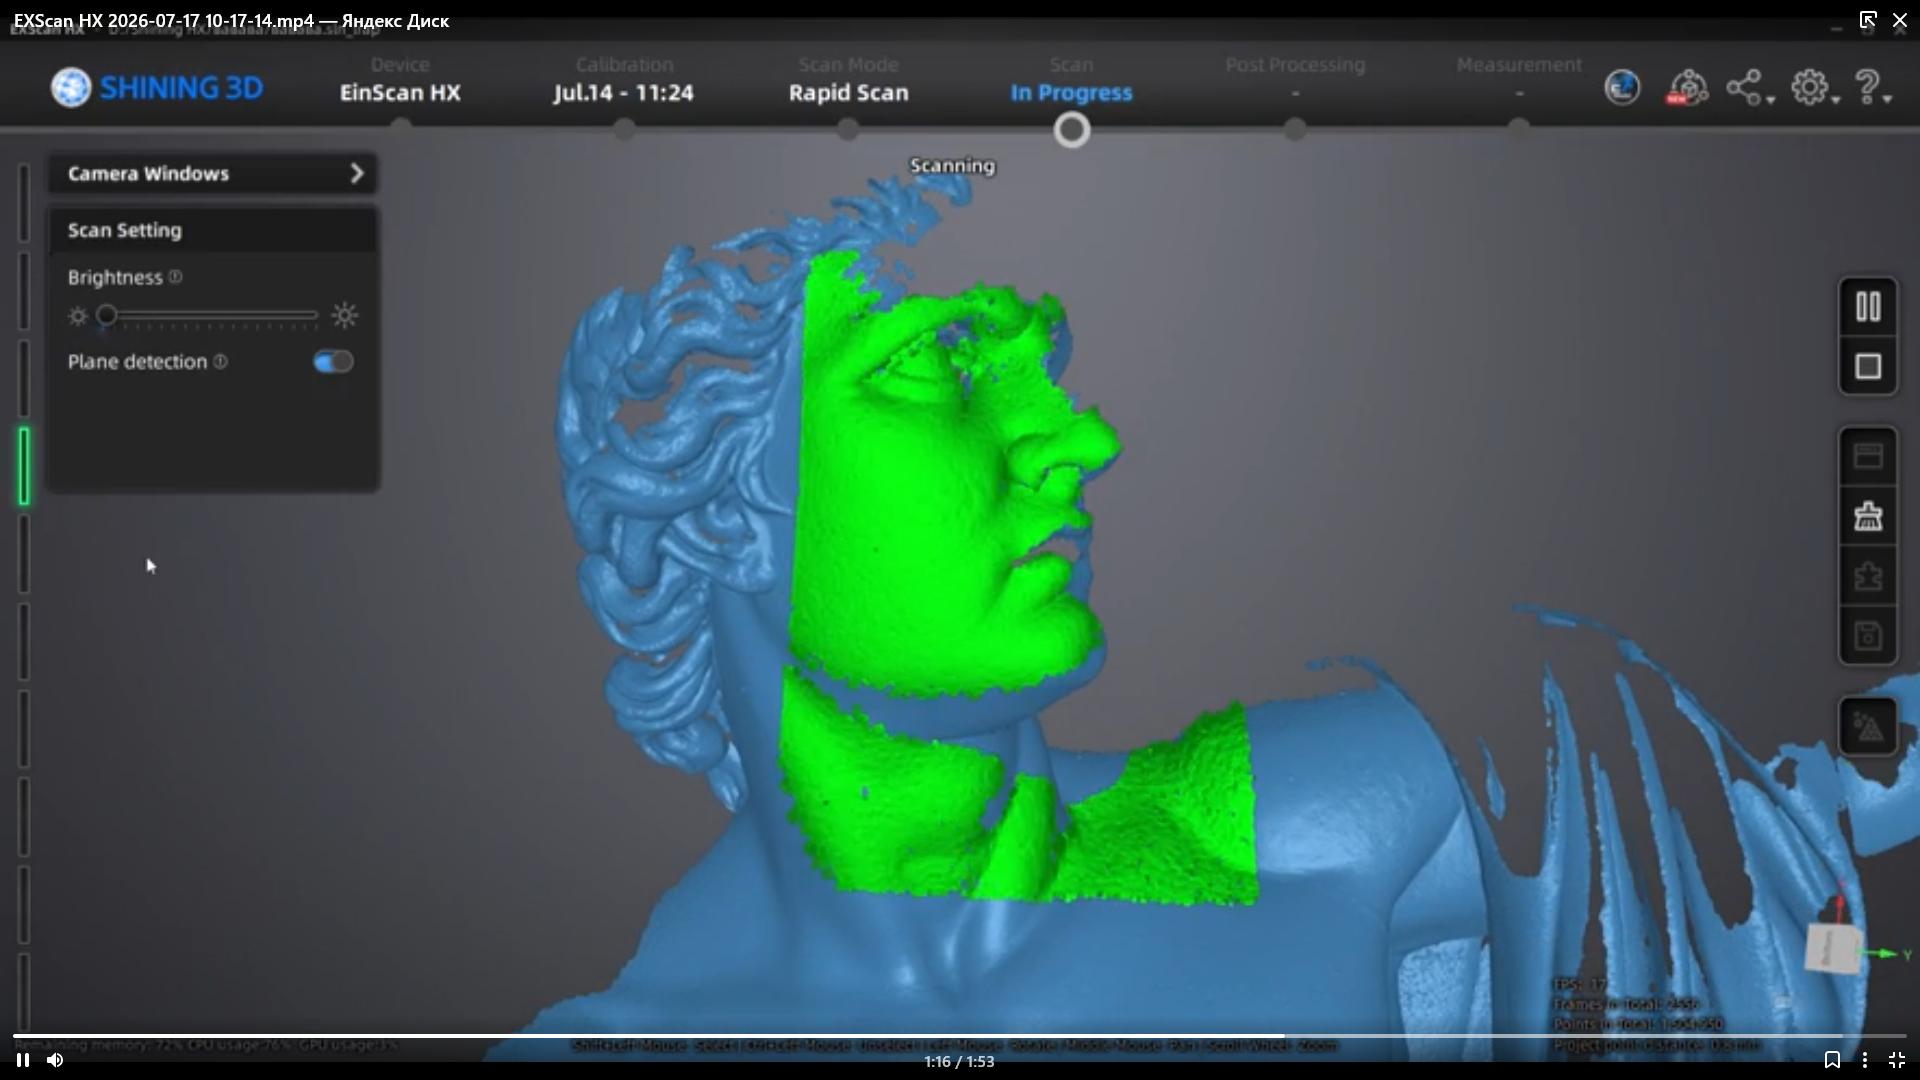Click the globe icon in the top bar
Image resolution: width=1920 pixels, height=1080 pixels.
click(x=1622, y=88)
